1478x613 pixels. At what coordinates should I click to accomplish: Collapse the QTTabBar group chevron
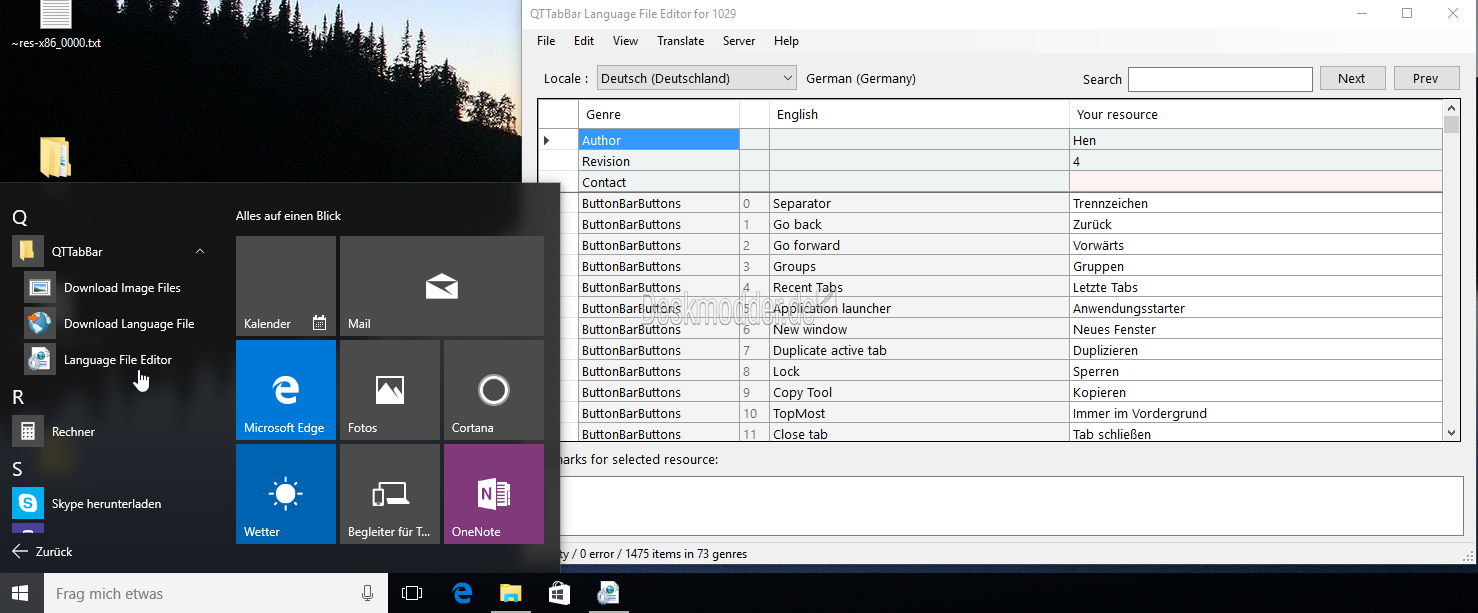(200, 252)
